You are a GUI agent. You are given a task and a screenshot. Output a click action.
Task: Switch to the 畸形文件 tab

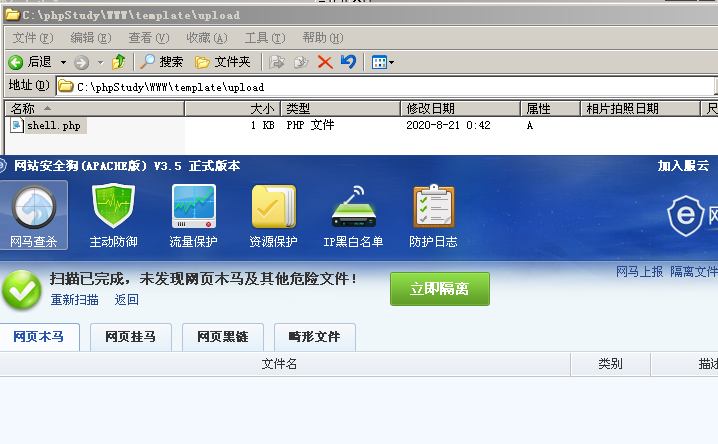click(315, 337)
